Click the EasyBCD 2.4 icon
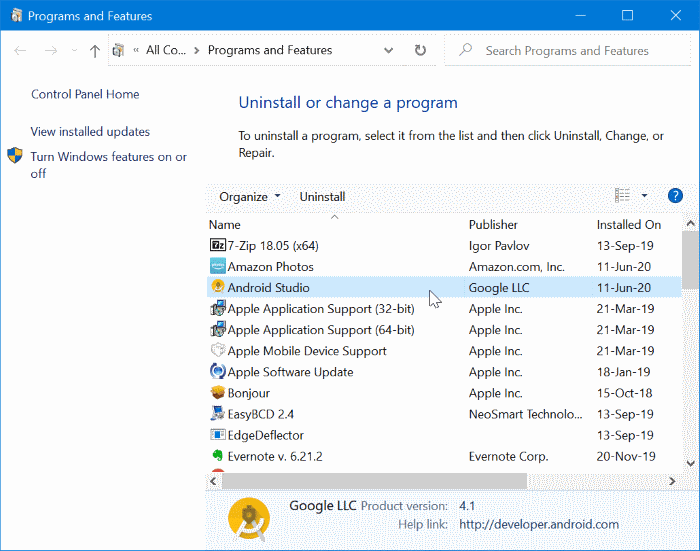Viewport: 700px width, 551px height. click(217, 413)
